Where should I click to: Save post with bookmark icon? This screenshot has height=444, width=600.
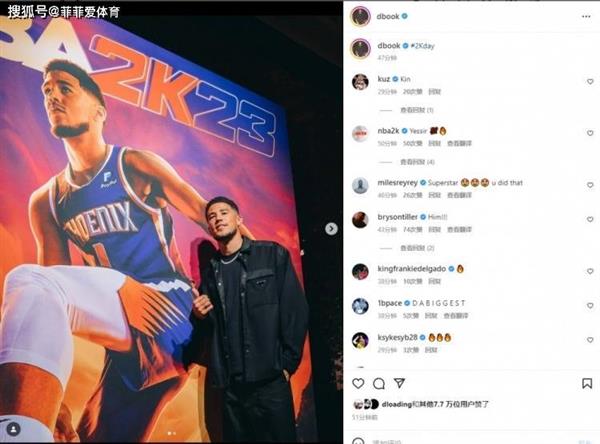pyautogui.click(x=587, y=383)
